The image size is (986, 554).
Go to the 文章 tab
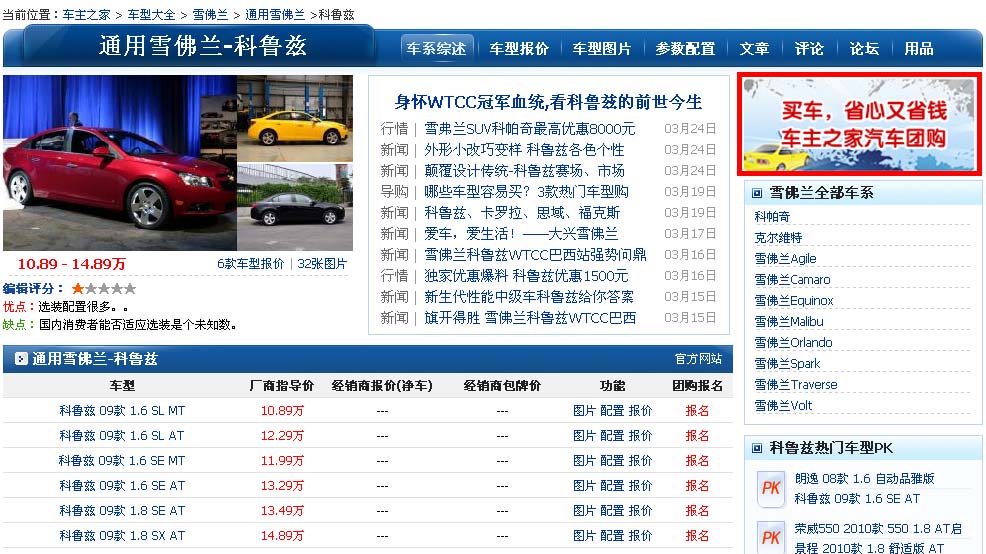click(754, 48)
